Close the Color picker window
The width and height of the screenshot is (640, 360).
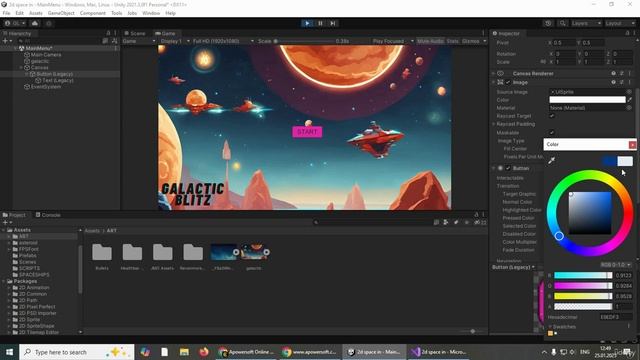(632, 144)
